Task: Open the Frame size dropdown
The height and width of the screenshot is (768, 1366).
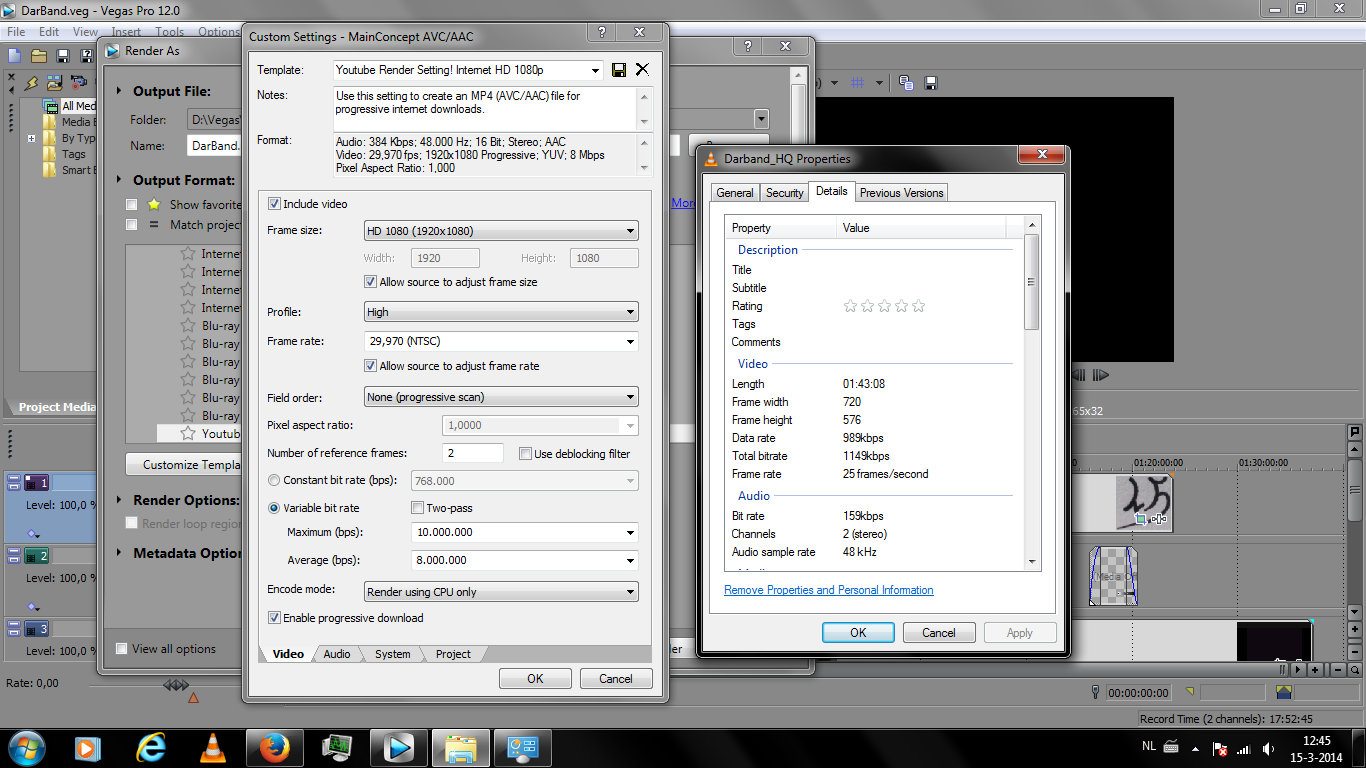Action: coord(501,231)
